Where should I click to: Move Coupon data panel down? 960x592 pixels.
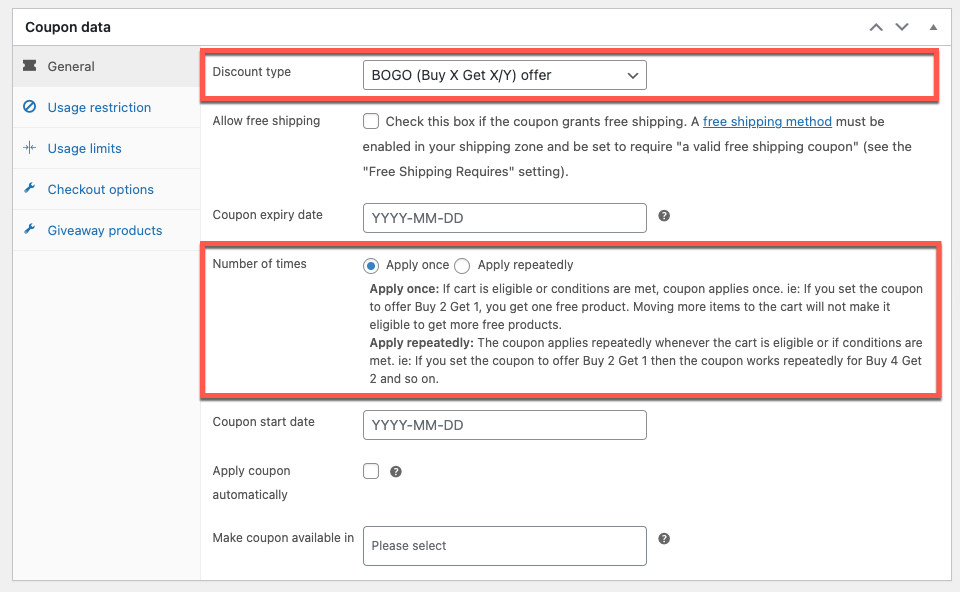click(902, 27)
